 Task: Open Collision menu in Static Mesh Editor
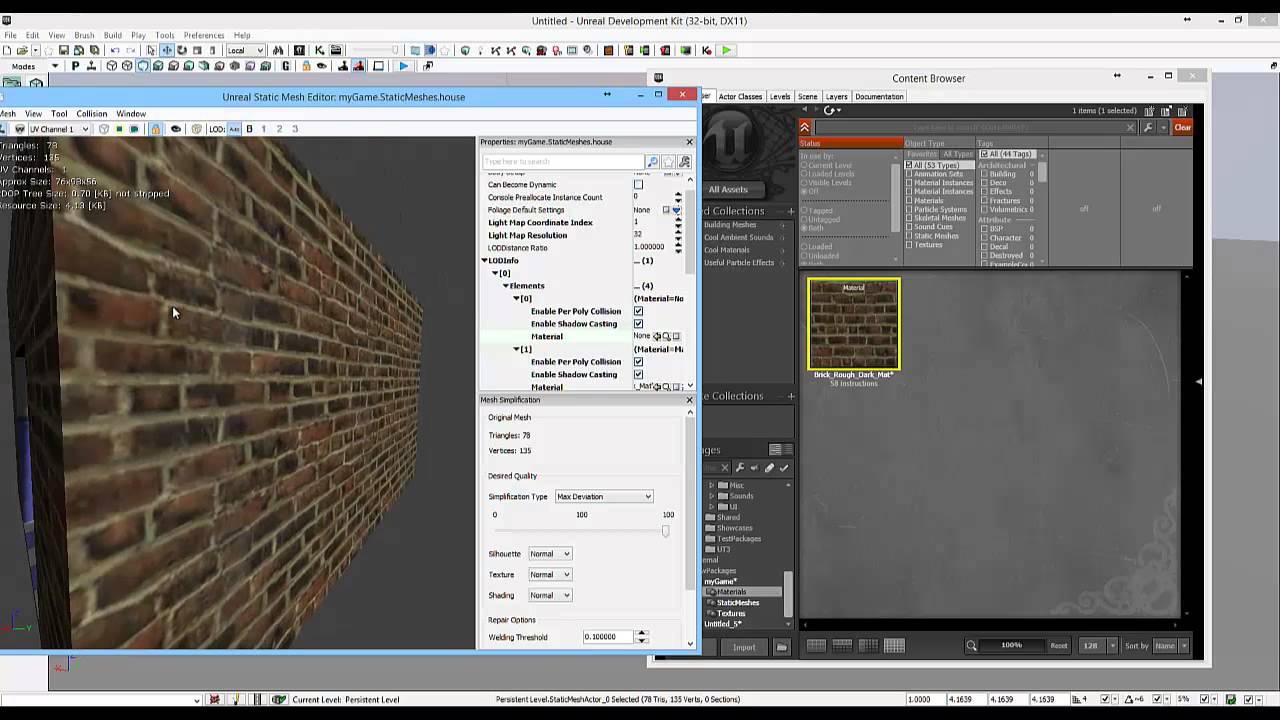point(92,114)
